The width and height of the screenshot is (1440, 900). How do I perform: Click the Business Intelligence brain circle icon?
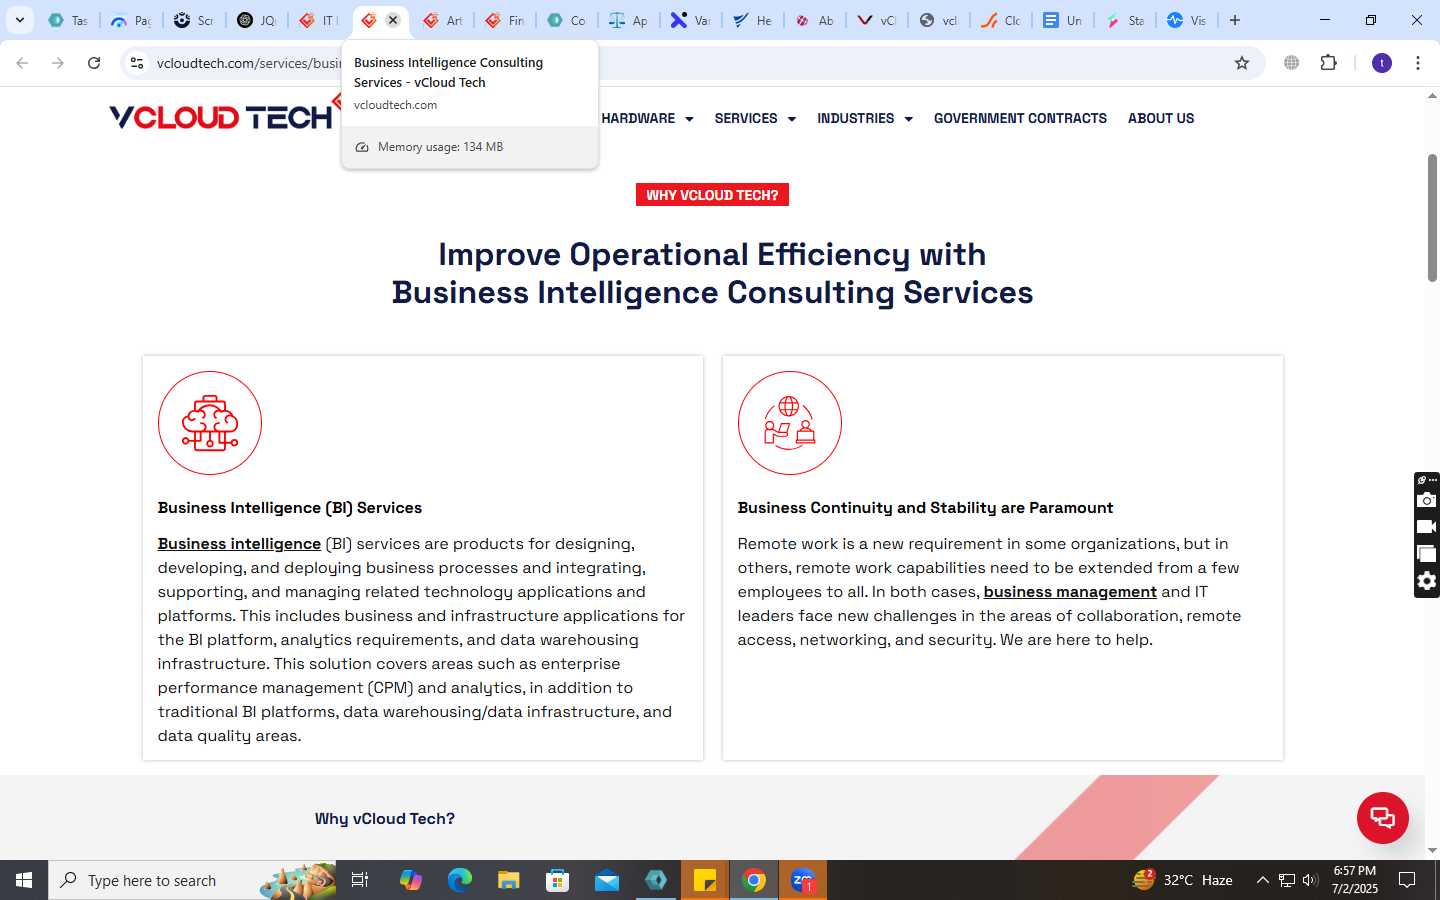pos(210,423)
